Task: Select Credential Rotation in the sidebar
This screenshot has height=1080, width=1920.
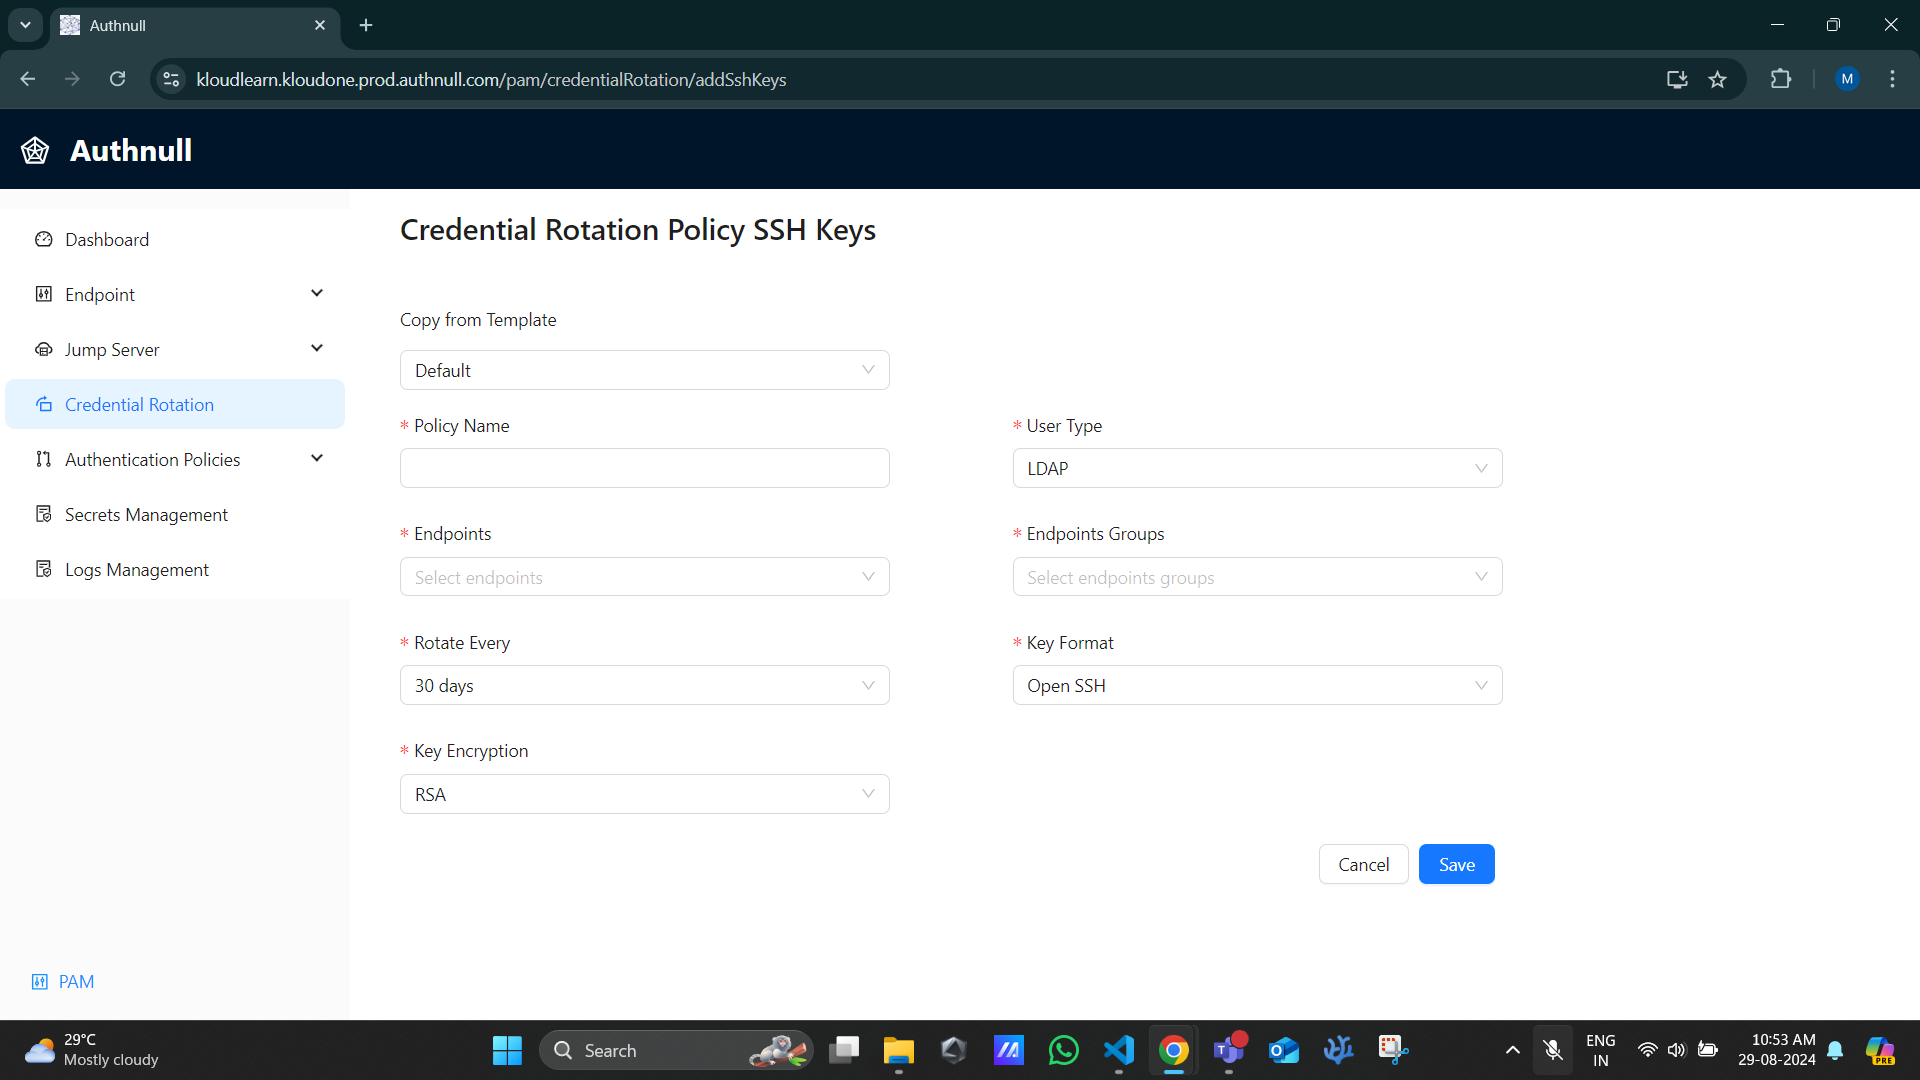Action: coord(139,404)
